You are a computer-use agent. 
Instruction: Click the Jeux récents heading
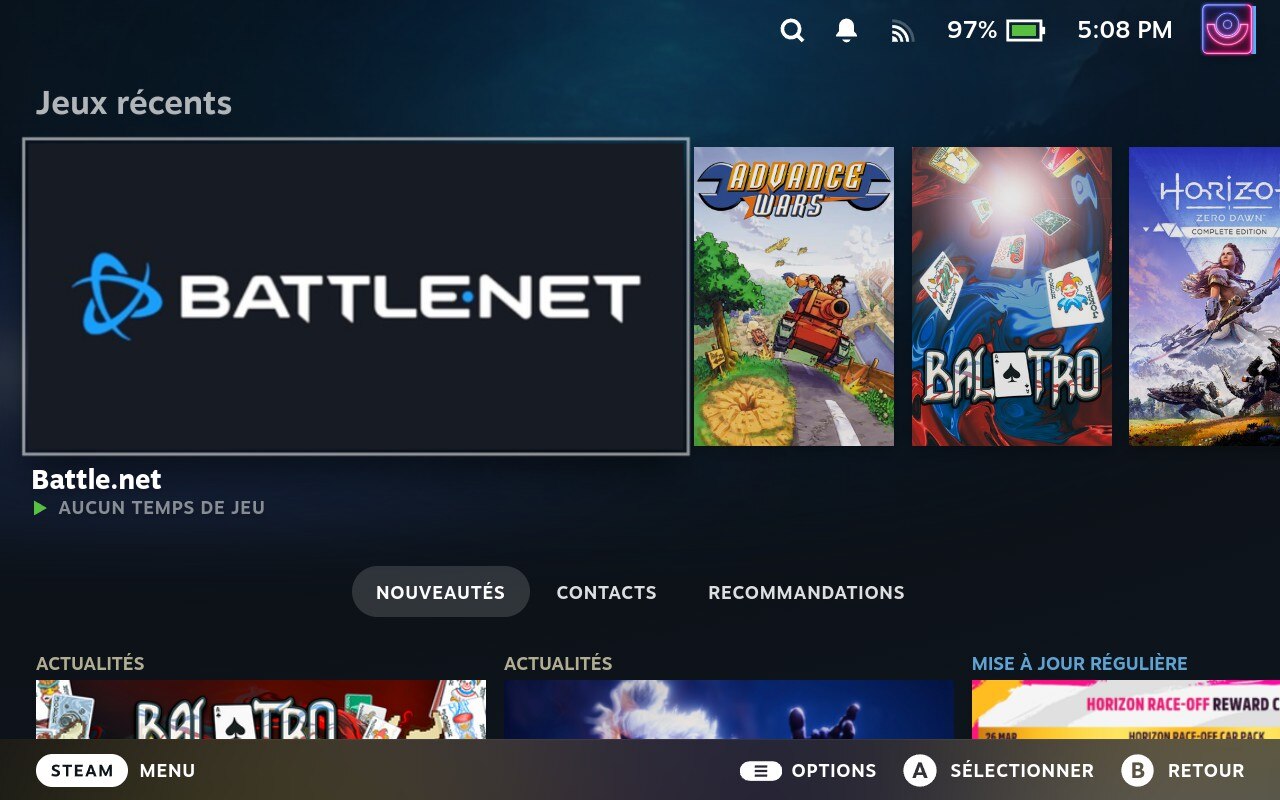tap(134, 103)
